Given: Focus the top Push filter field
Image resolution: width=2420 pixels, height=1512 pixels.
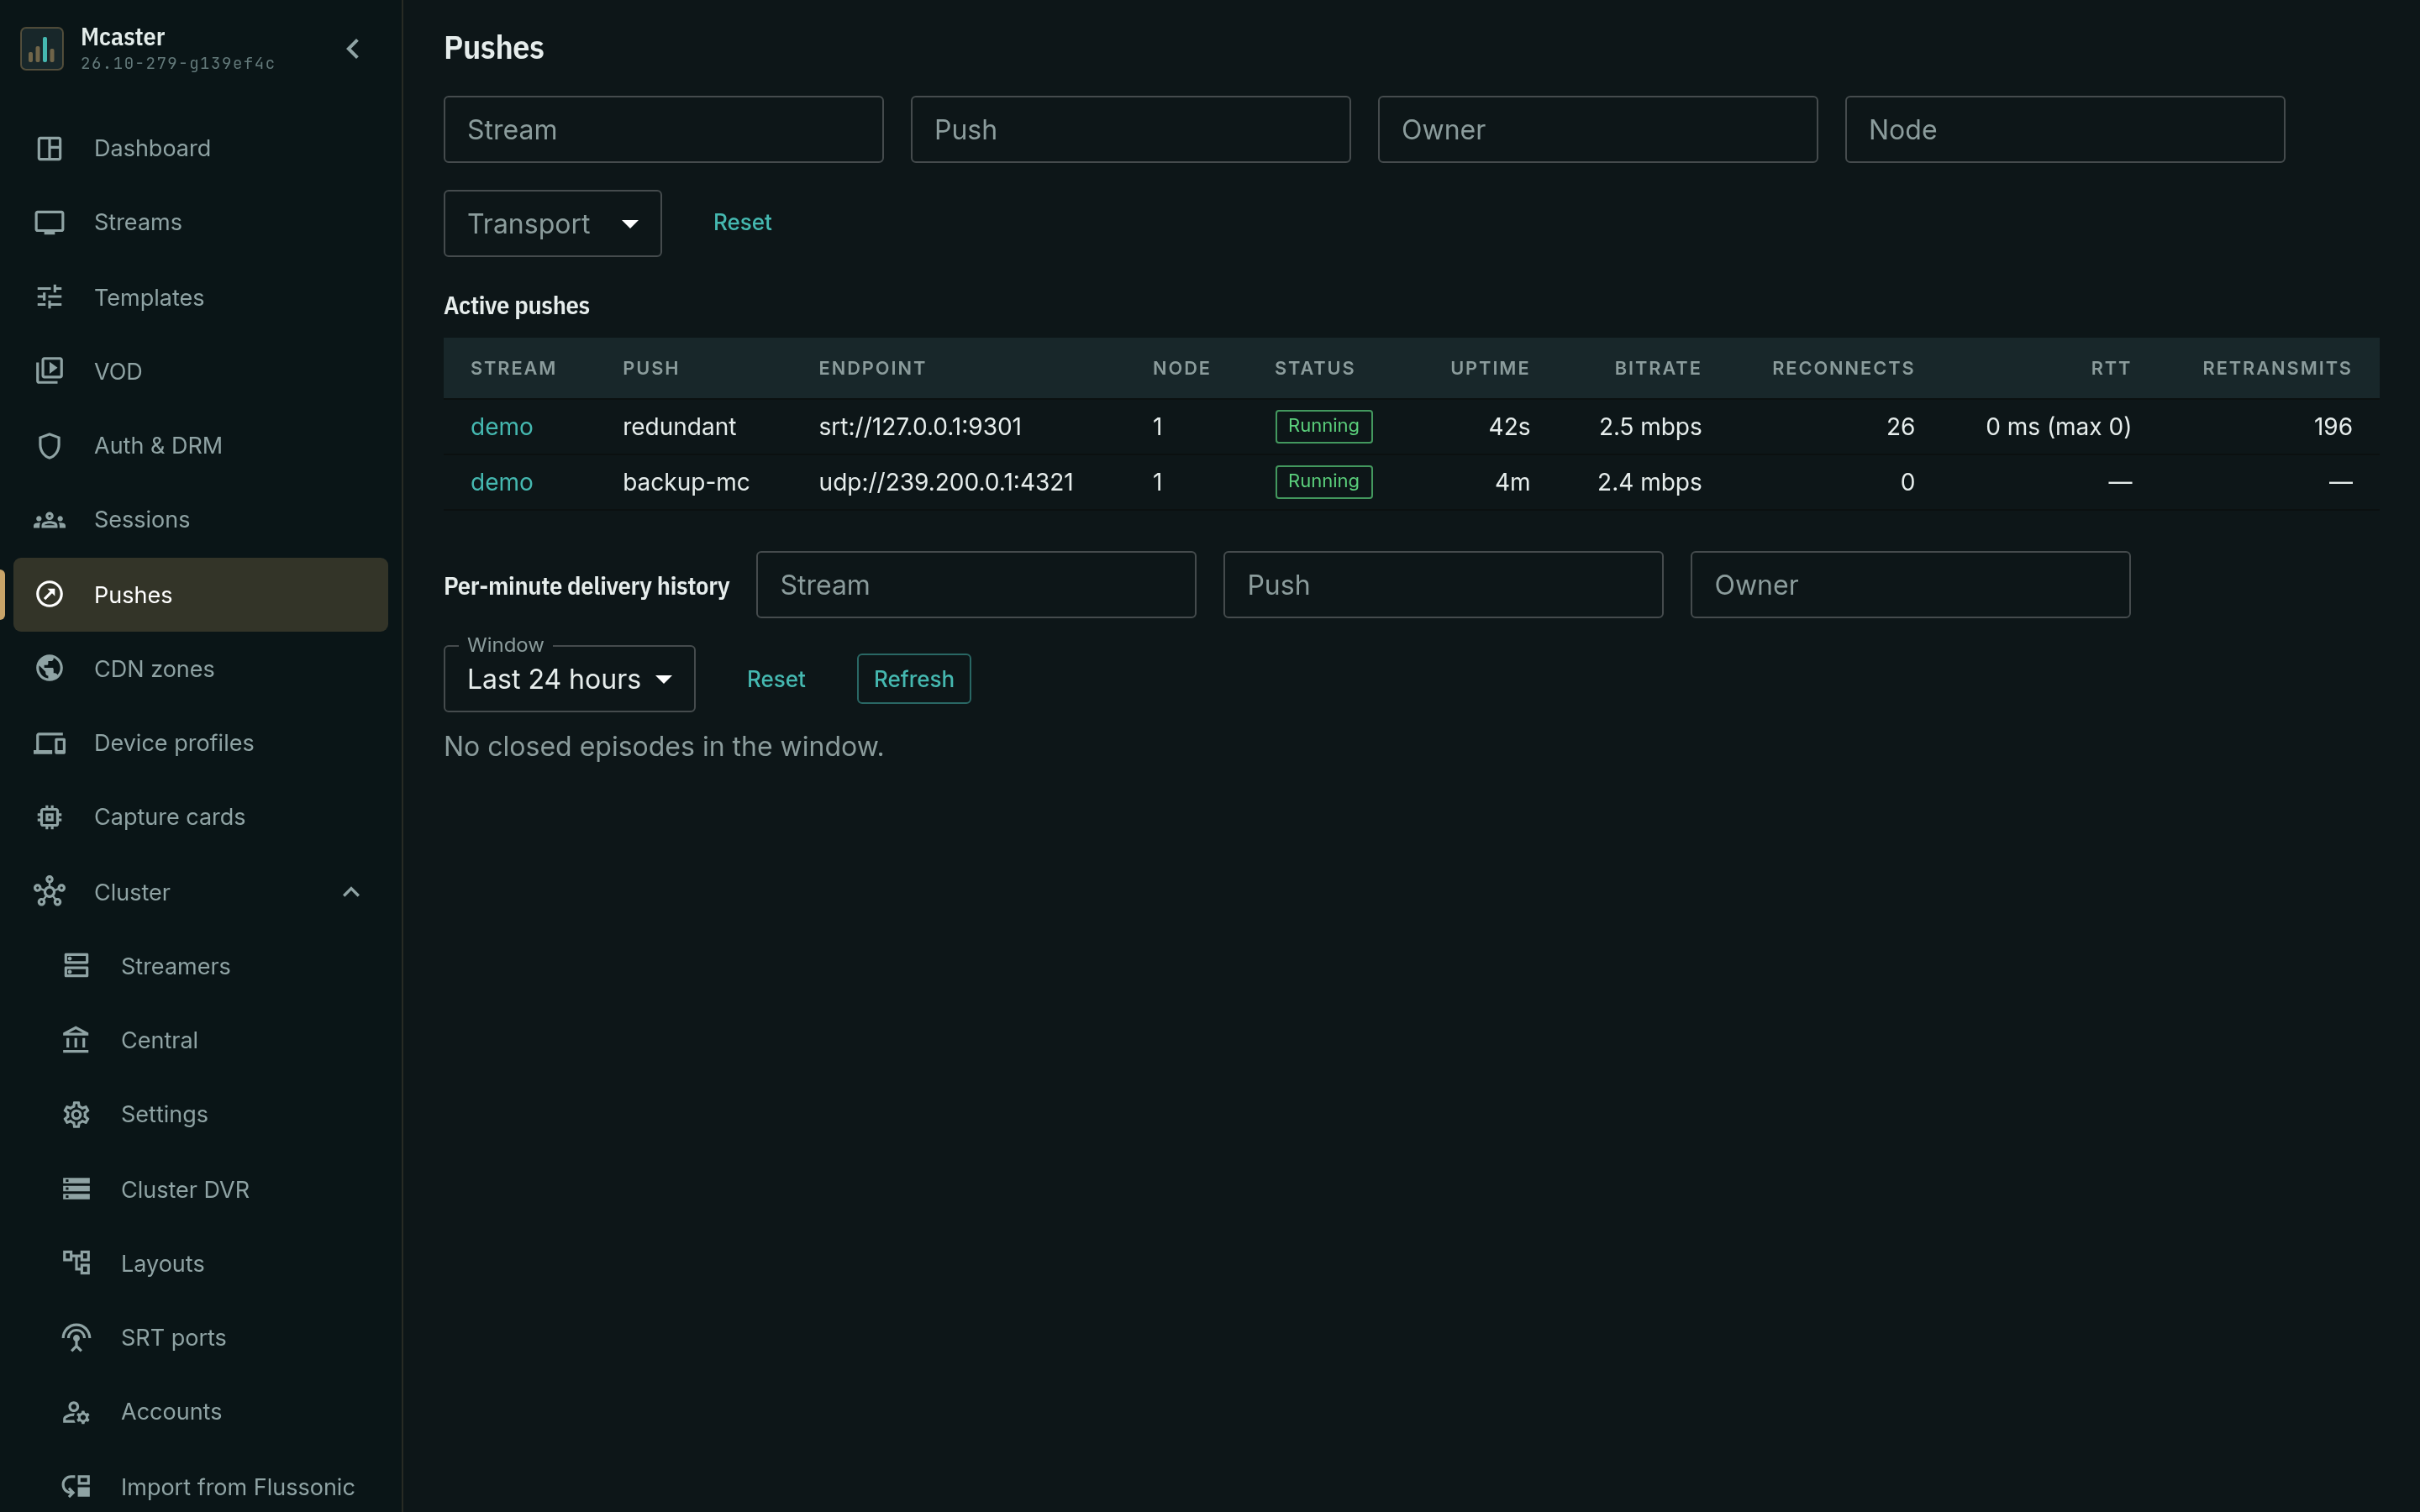Looking at the screenshot, I should (x=1131, y=129).
